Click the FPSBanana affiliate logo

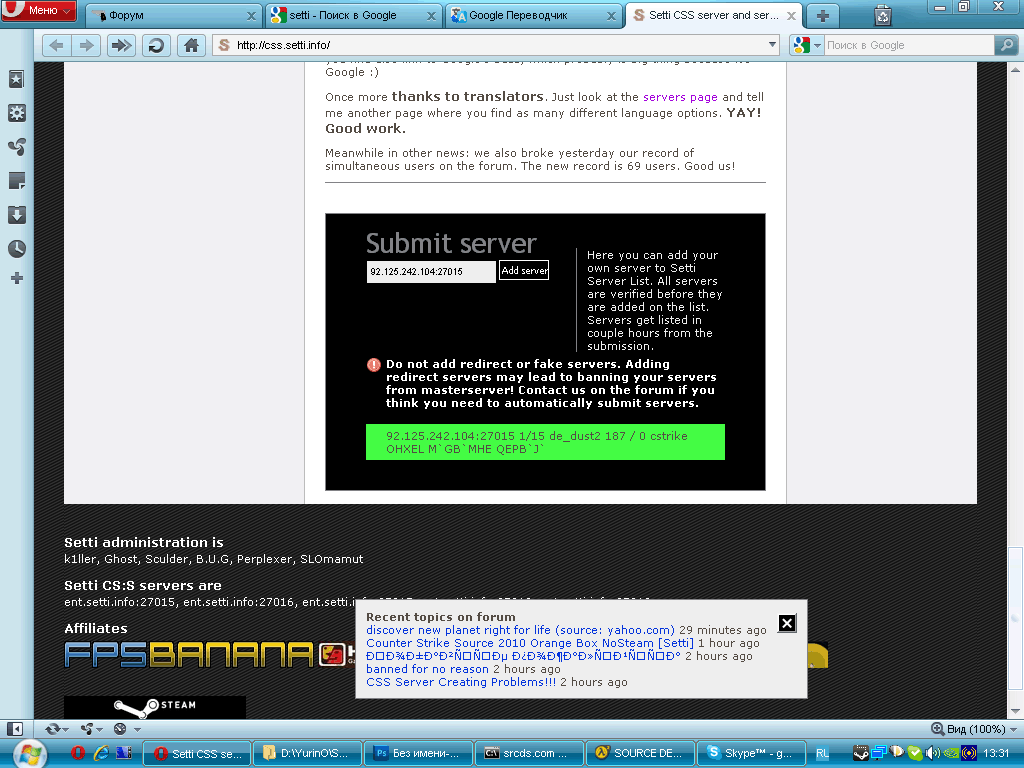point(189,655)
